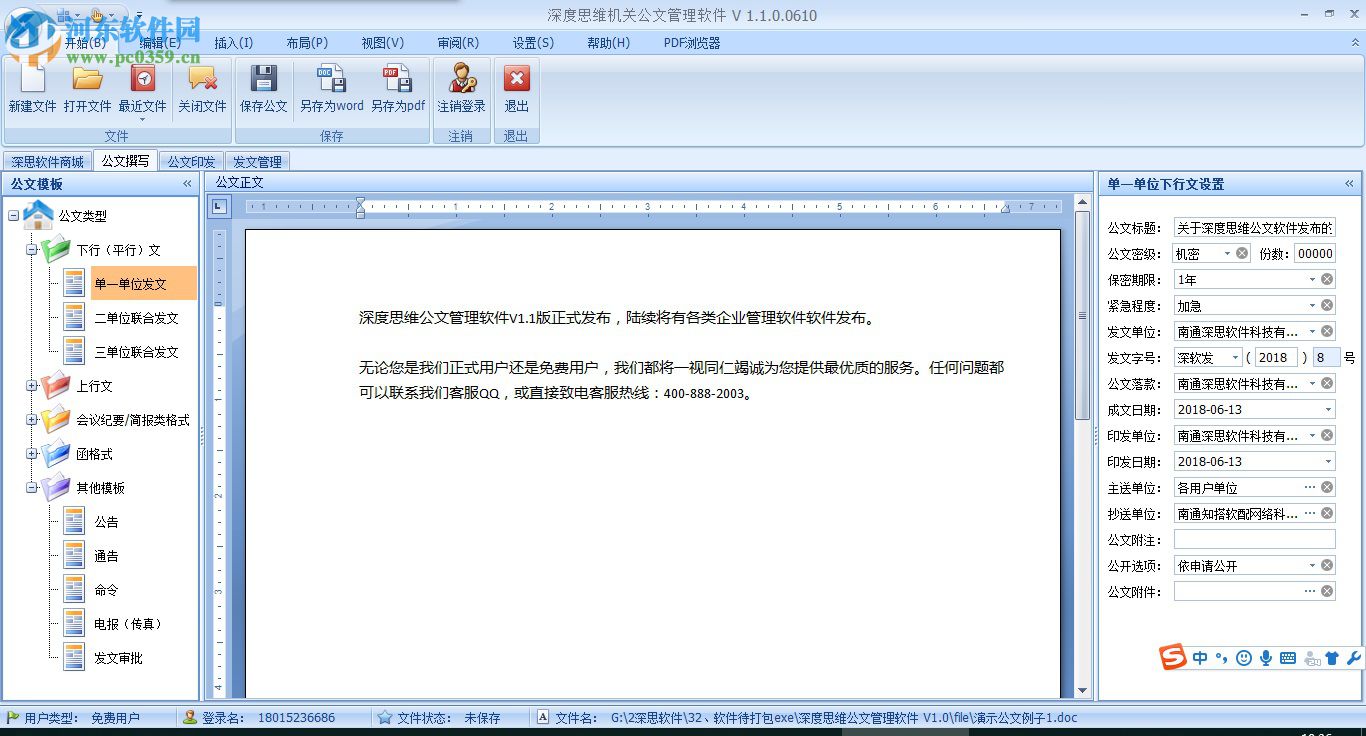Save the document via 保存公文
The image size is (1366, 736).
[263, 88]
